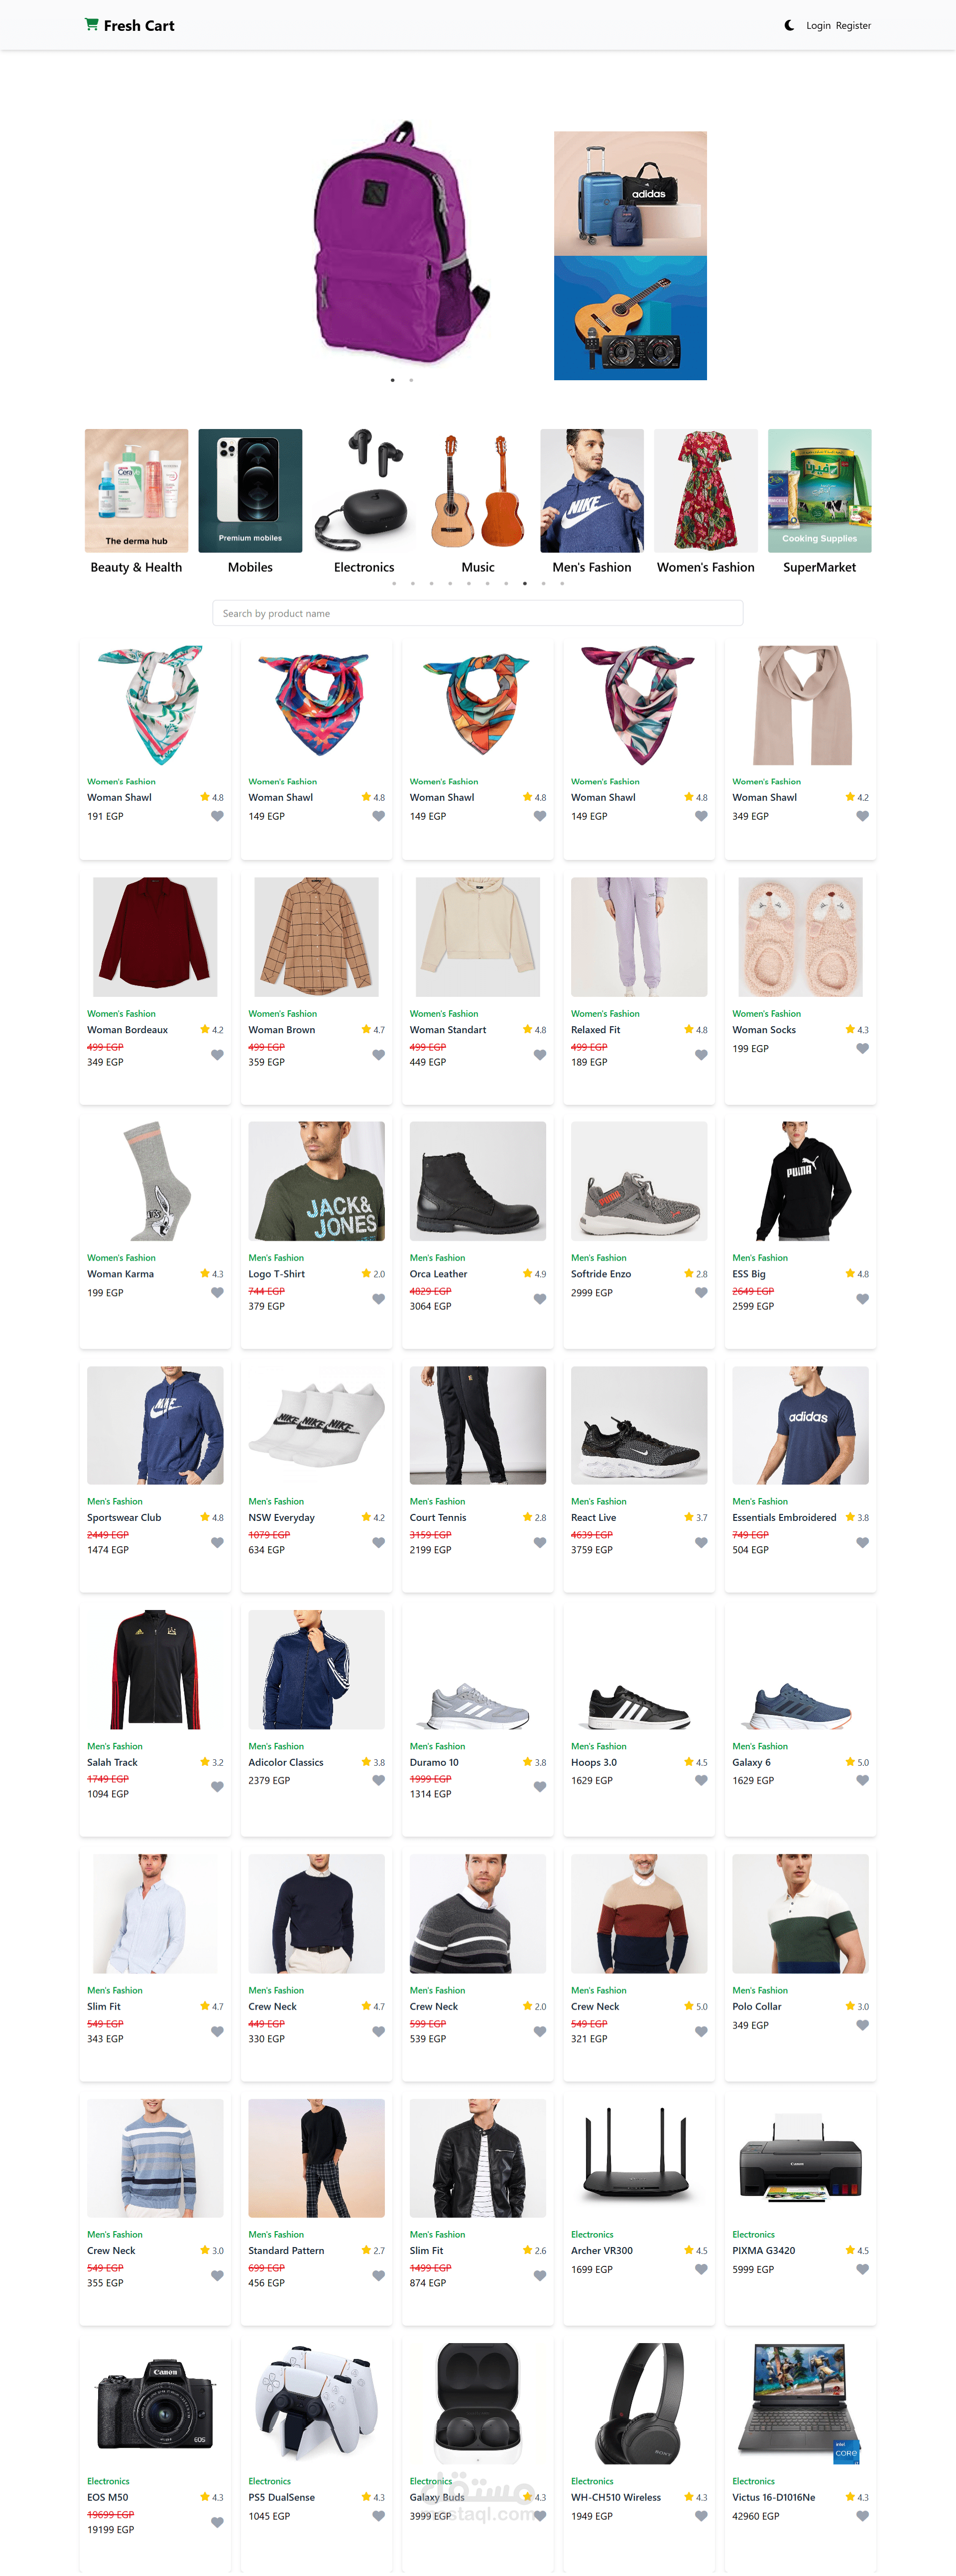Wishlist the Galaxy 6 shoes using the heart icon
This screenshot has width=956, height=2576.
click(862, 1780)
